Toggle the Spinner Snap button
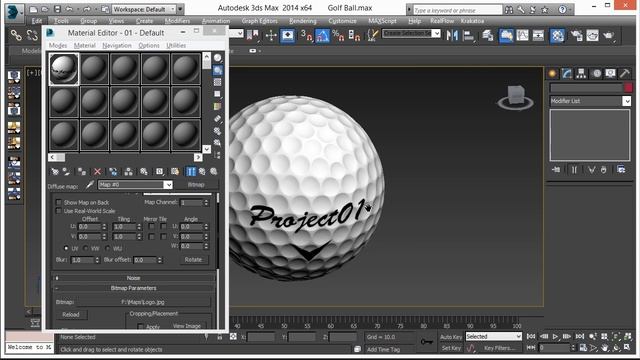The height and width of the screenshot is (360, 640). tap(354, 36)
